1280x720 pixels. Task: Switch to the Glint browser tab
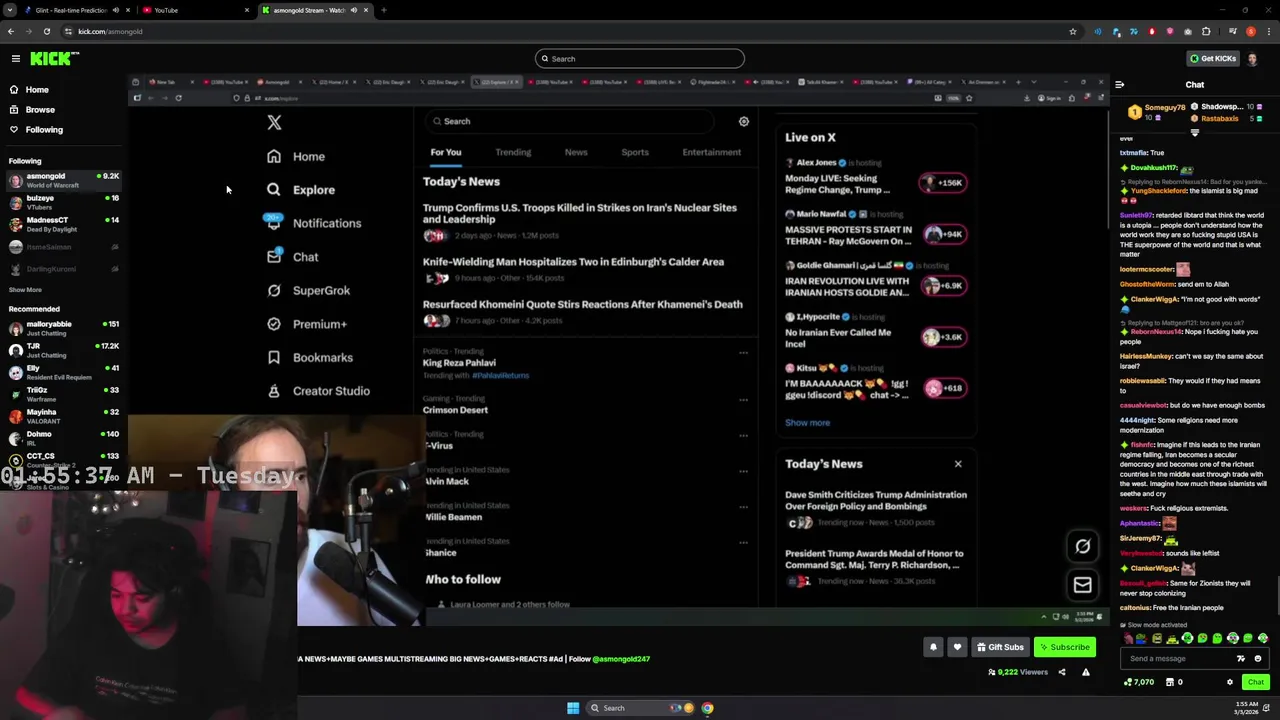(x=78, y=10)
